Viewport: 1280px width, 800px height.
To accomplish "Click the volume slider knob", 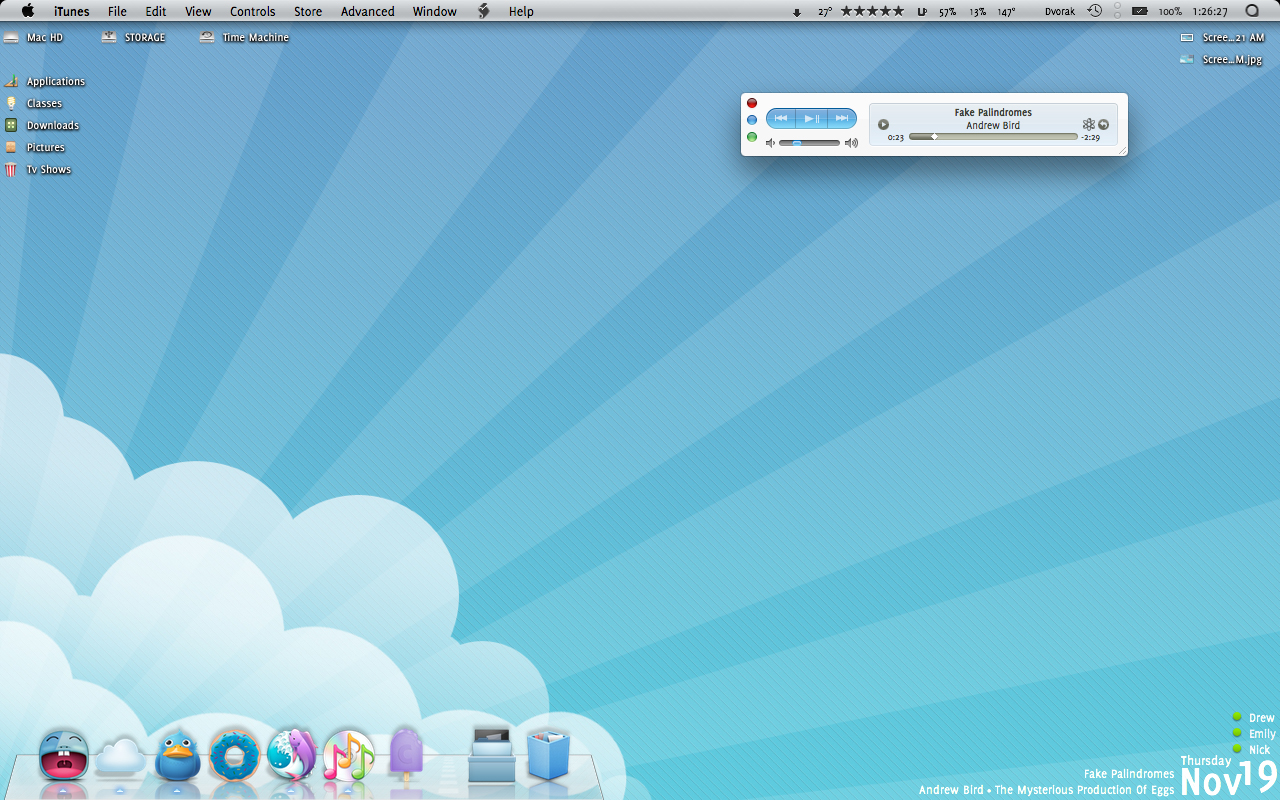I will [796, 143].
